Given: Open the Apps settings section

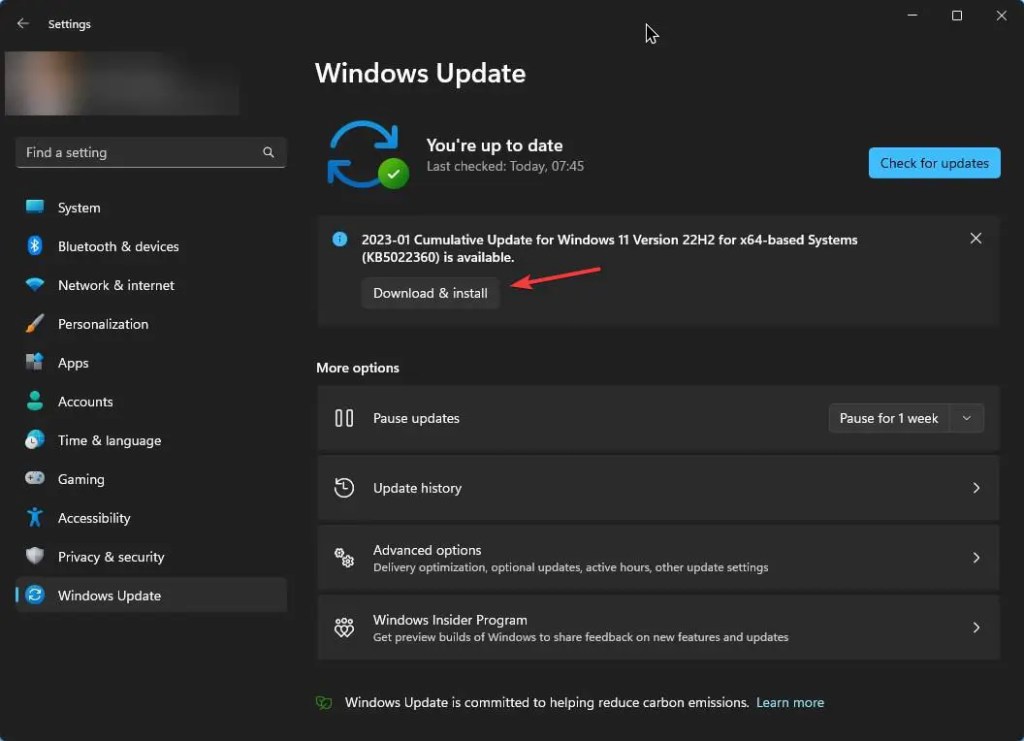Looking at the screenshot, I should tap(151, 363).
